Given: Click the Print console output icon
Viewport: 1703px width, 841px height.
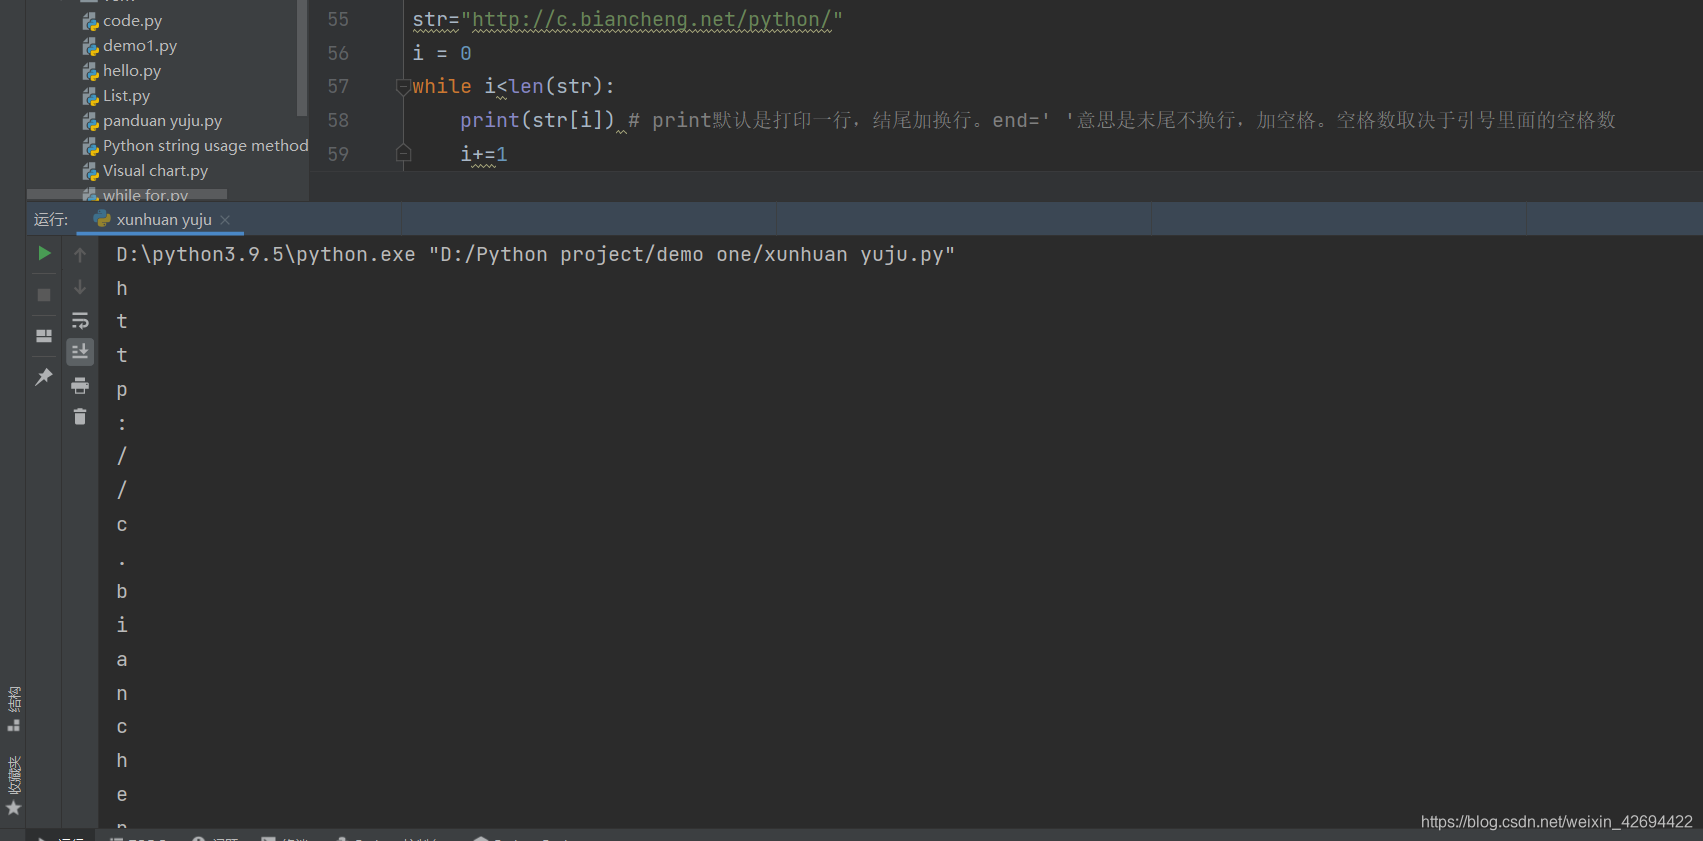Looking at the screenshot, I should [80, 385].
